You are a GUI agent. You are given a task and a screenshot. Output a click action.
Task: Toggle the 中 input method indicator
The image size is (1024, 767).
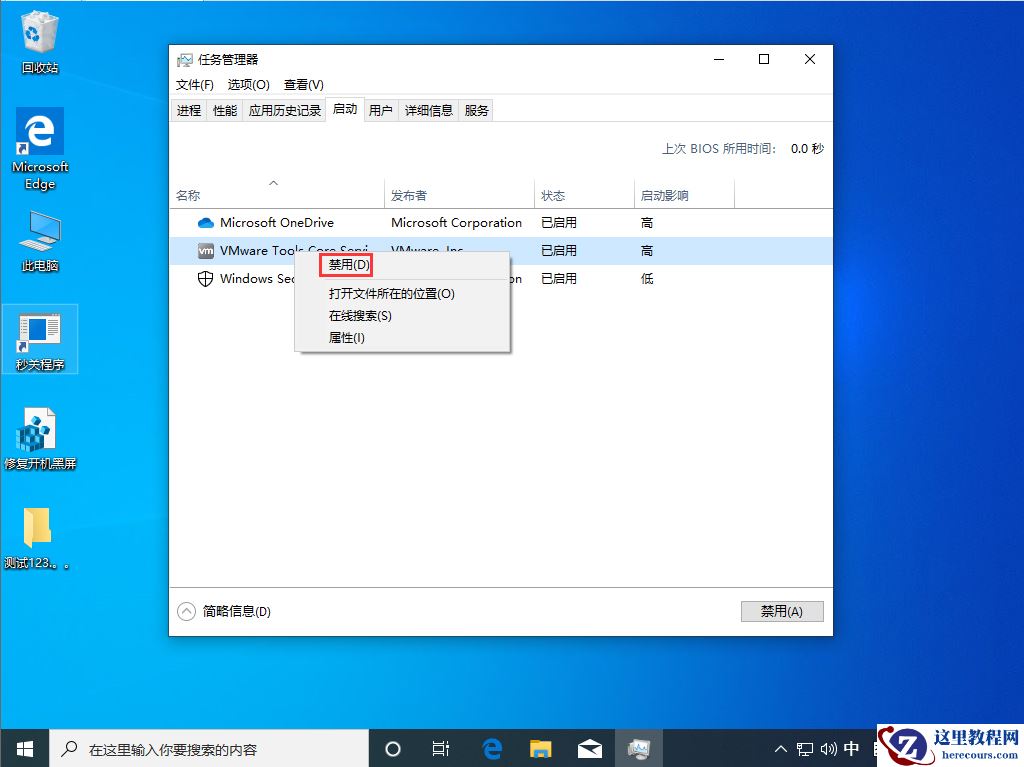coord(851,748)
